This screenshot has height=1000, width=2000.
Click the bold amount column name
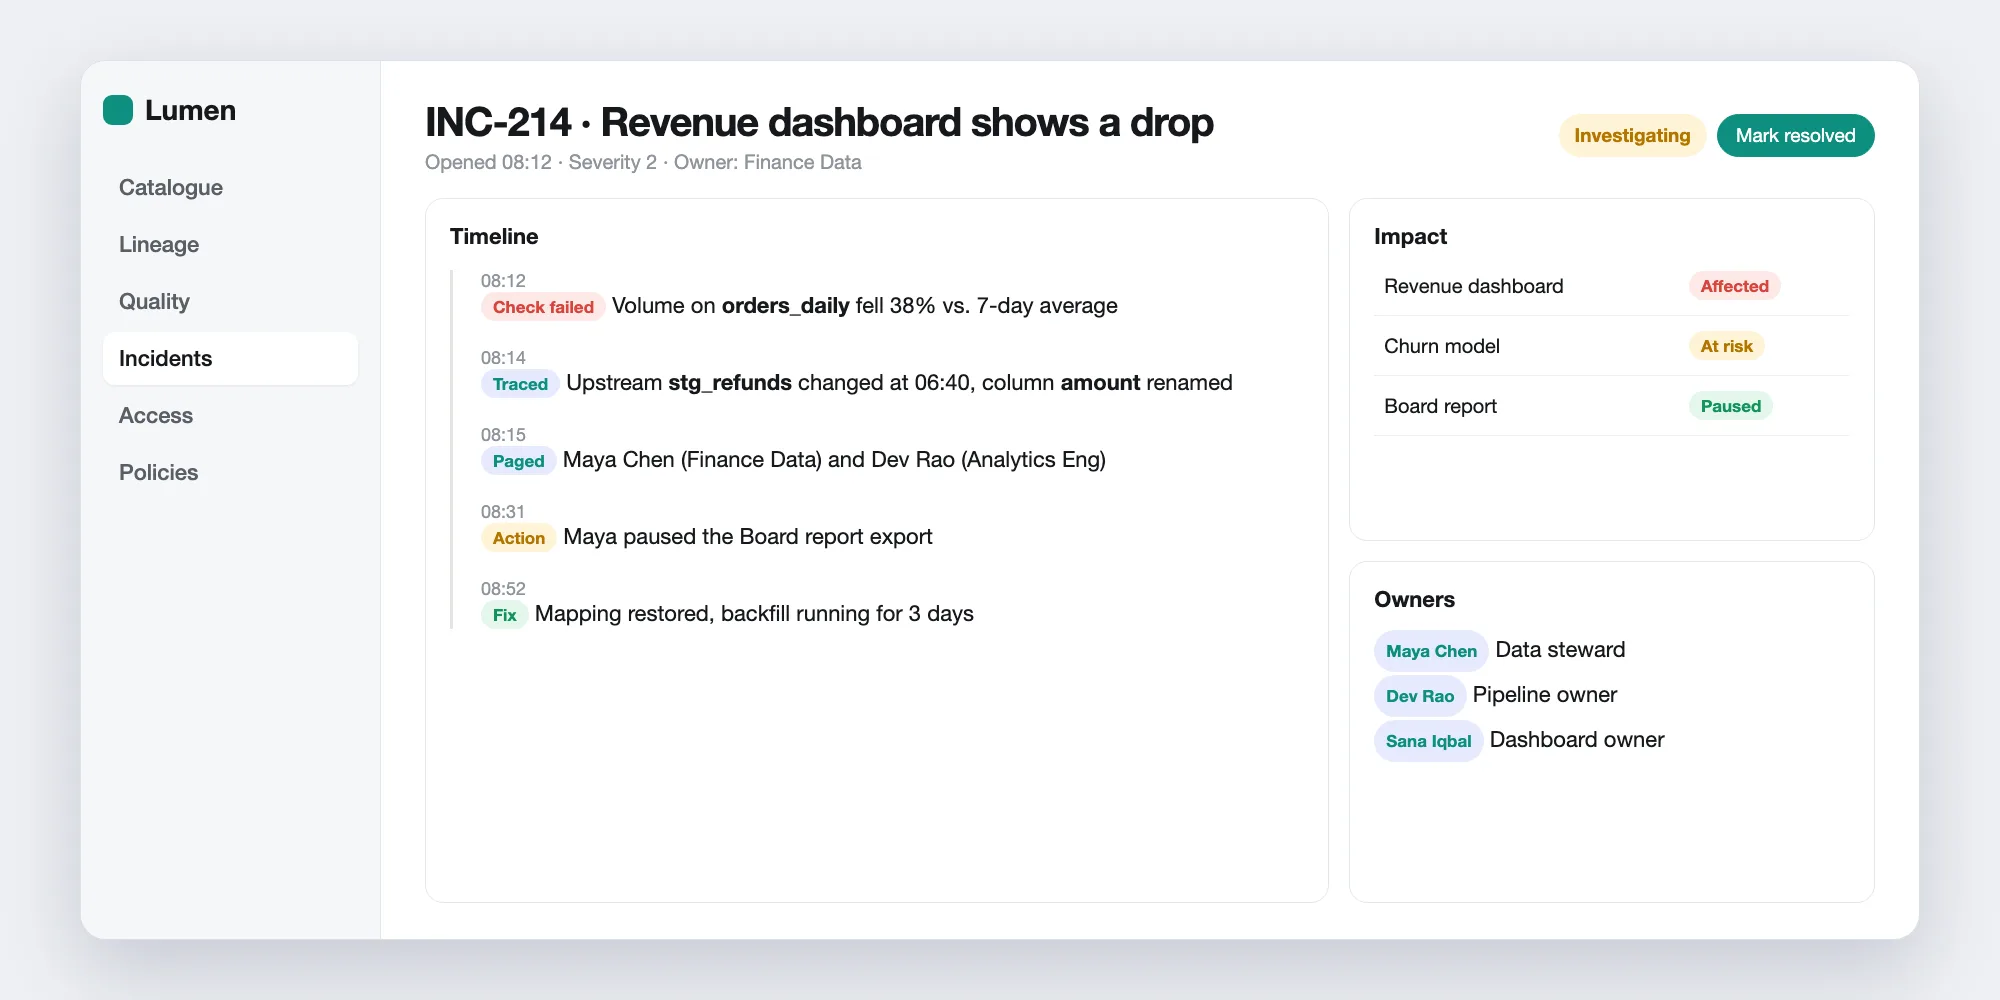[x=1100, y=383]
